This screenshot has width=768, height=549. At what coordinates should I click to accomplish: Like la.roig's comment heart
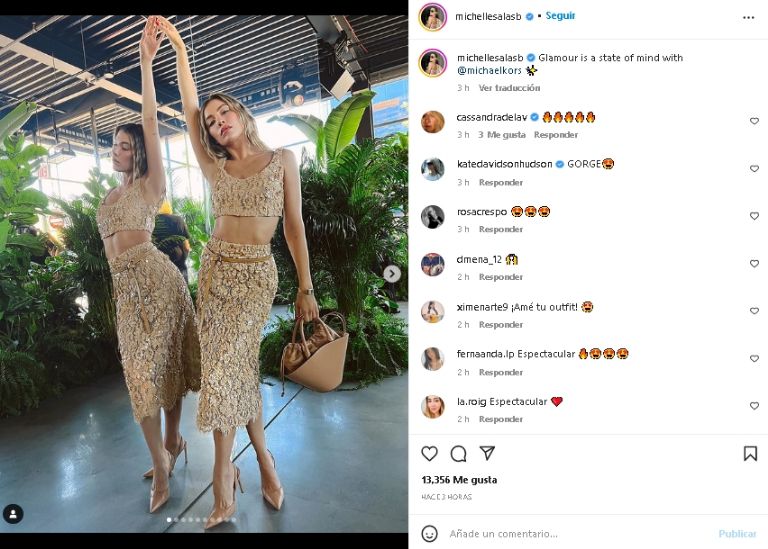754,406
